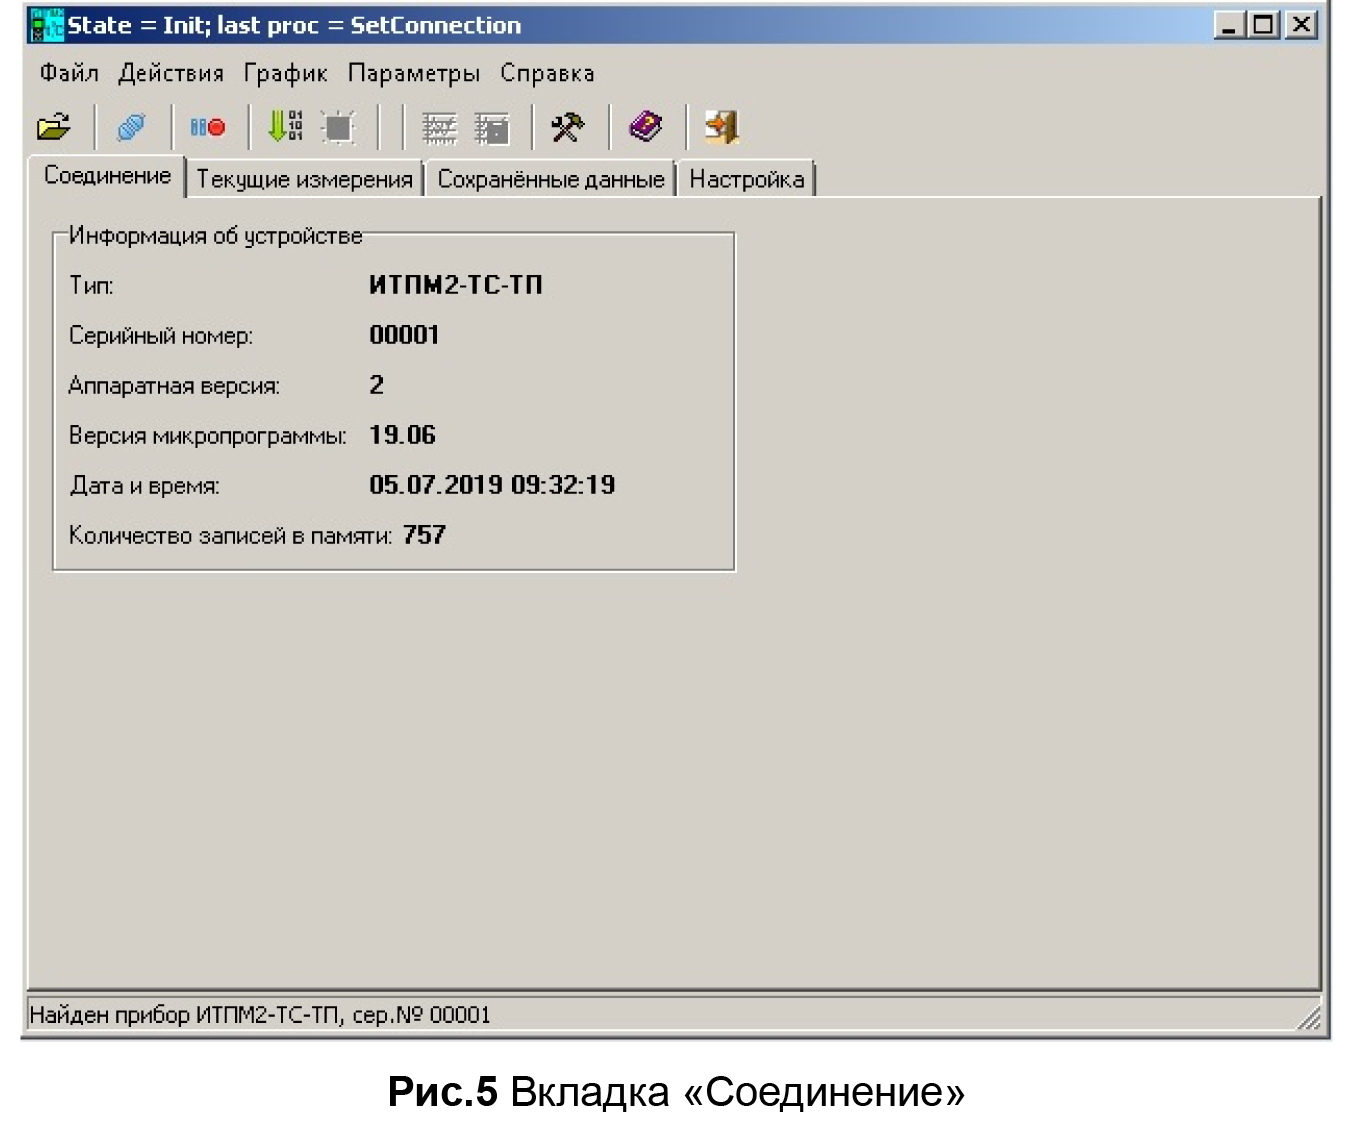
Task: Open the Справка menu
Action: pyautogui.click(x=547, y=73)
